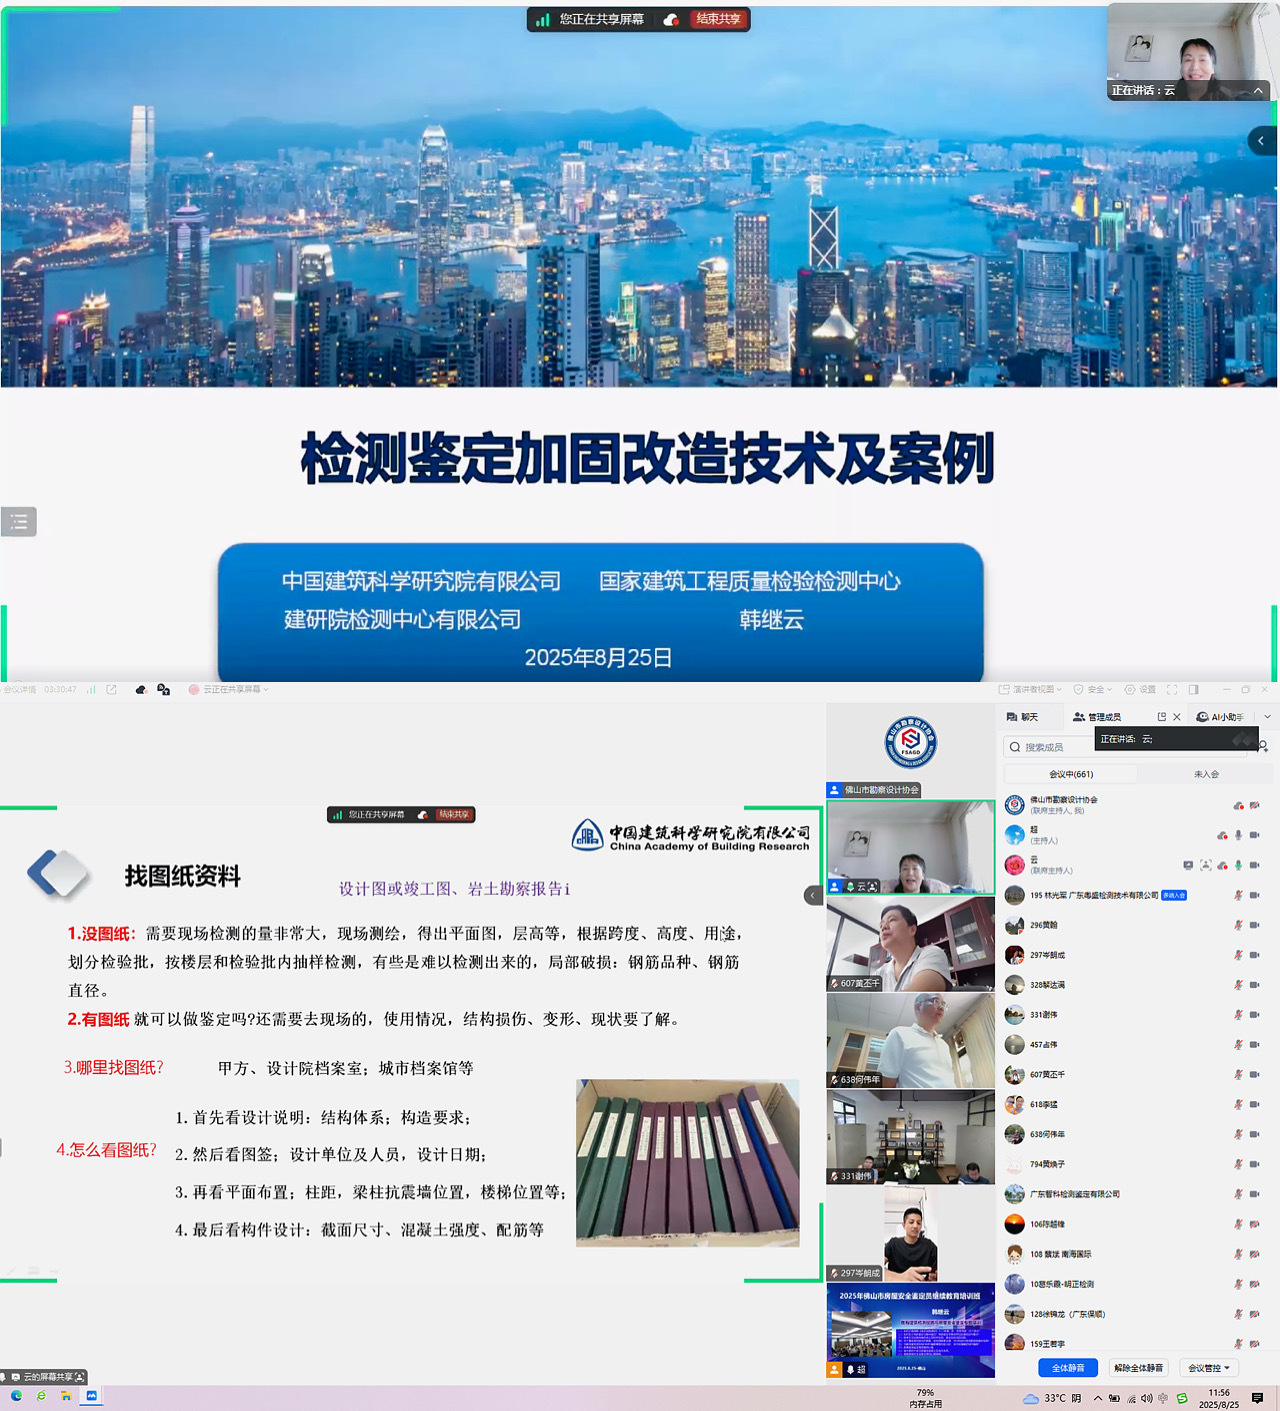The height and width of the screenshot is (1411, 1280).
Task: Open the 安全 security dropdown
Action: (1092, 689)
